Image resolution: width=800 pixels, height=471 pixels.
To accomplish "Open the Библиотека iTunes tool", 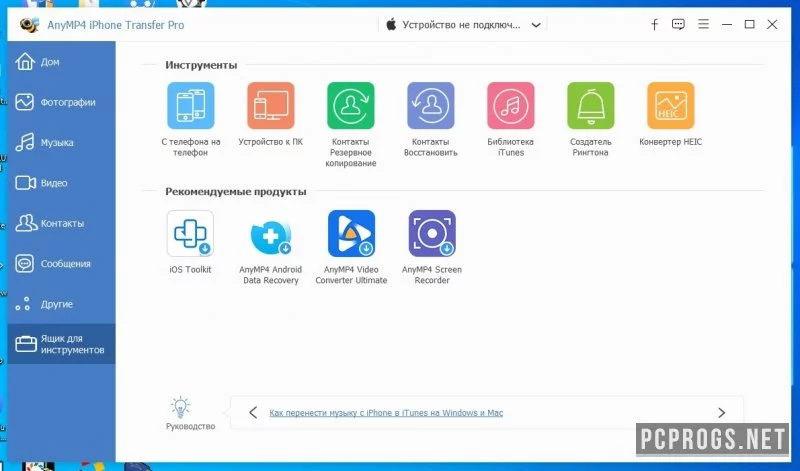I will [x=511, y=106].
